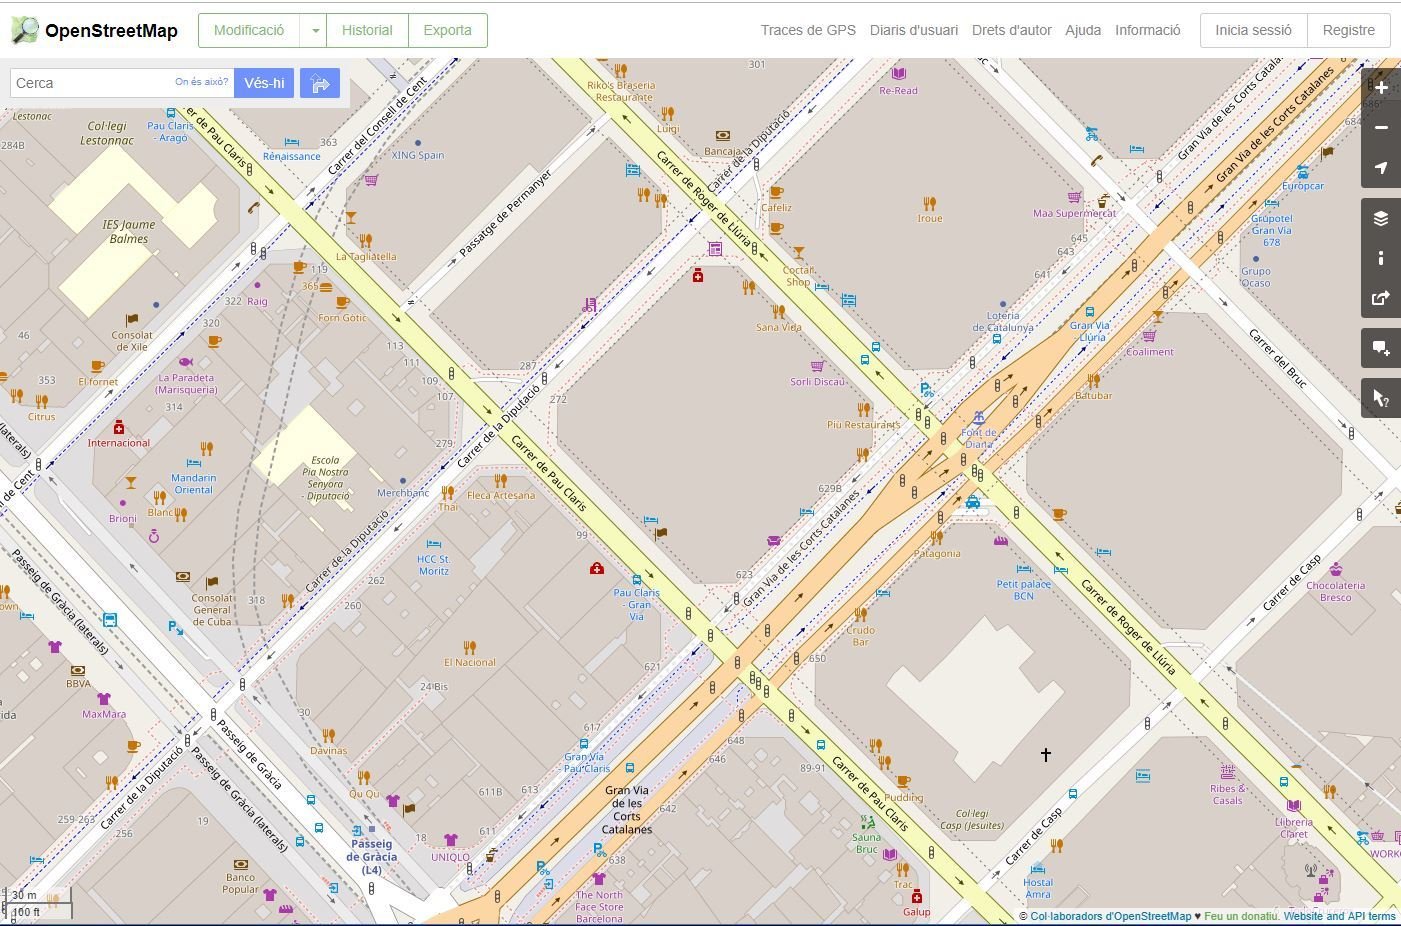The width and height of the screenshot is (1401, 926).
Task: Open Col·laboradors d'OpenStreetMap attribution link
Action: click(x=1111, y=916)
